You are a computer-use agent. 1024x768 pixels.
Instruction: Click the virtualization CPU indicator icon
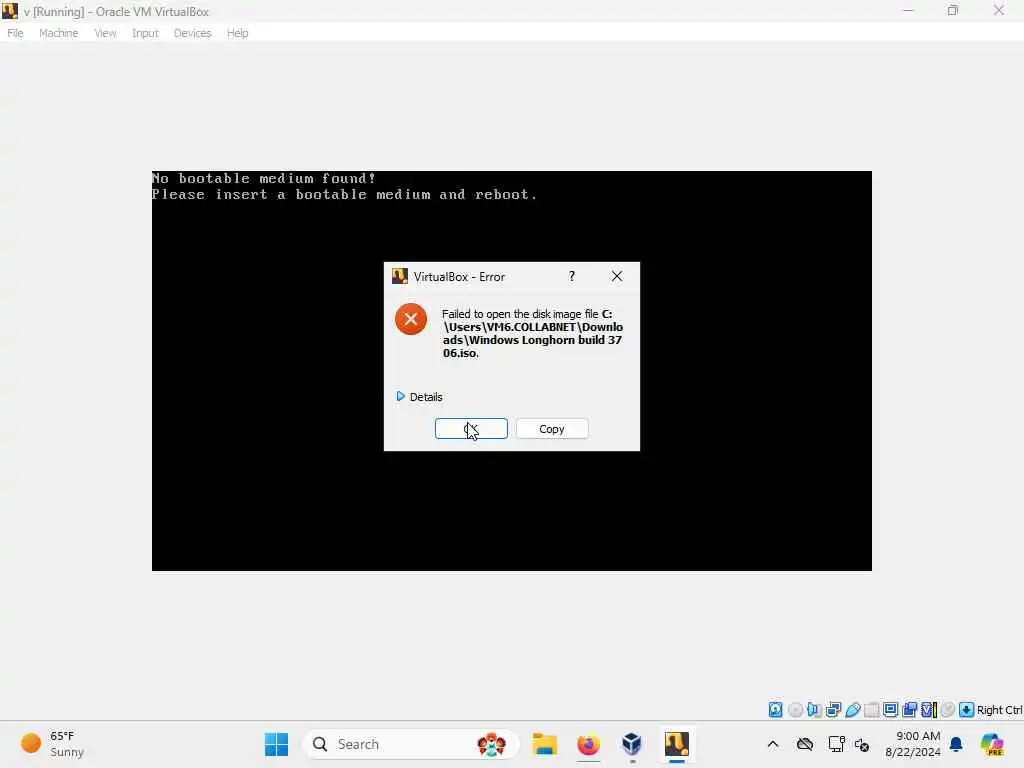coord(929,710)
